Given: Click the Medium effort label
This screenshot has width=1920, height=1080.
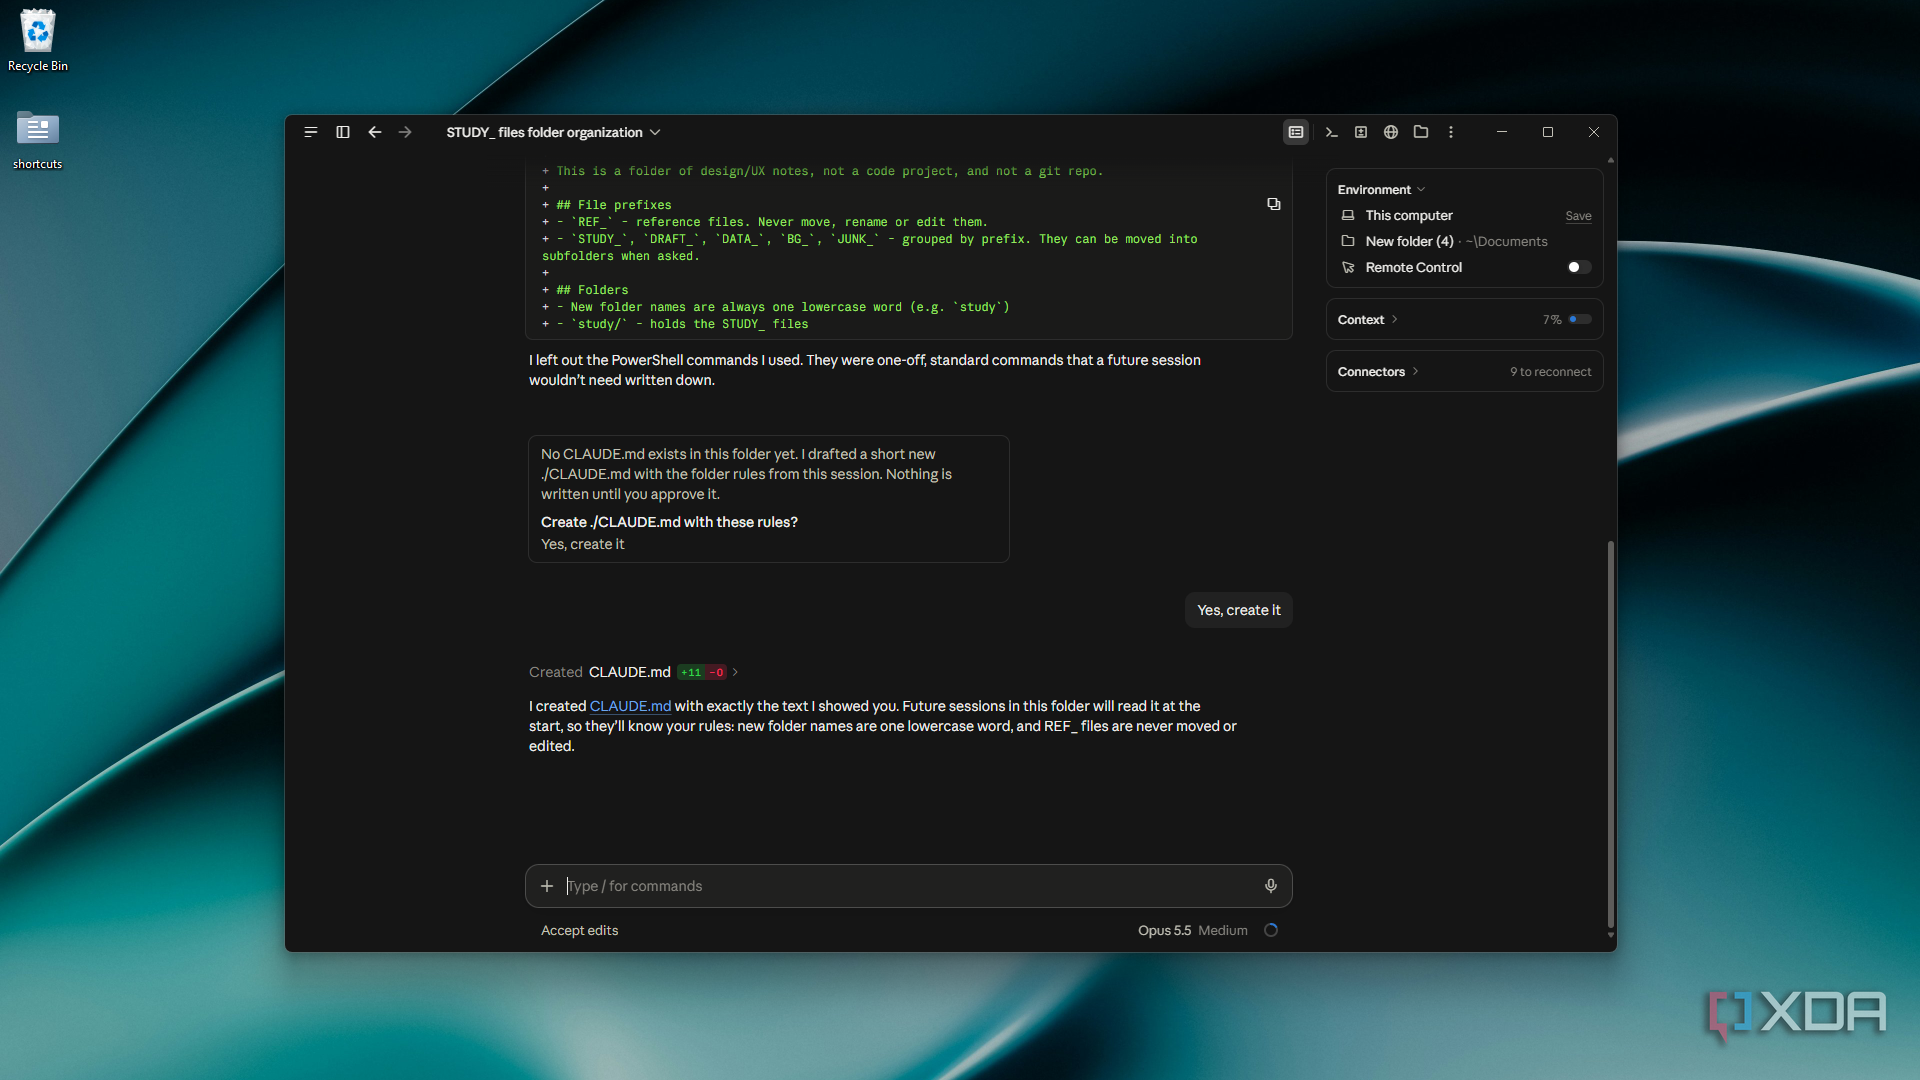Looking at the screenshot, I should click(x=1223, y=930).
